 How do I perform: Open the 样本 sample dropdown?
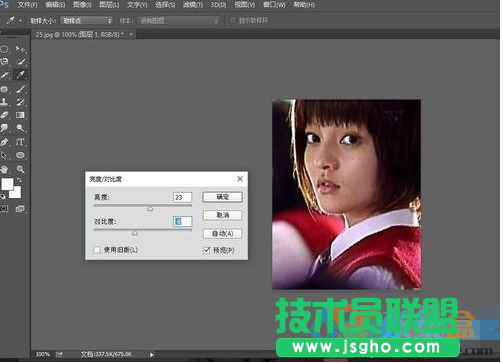click(179, 21)
